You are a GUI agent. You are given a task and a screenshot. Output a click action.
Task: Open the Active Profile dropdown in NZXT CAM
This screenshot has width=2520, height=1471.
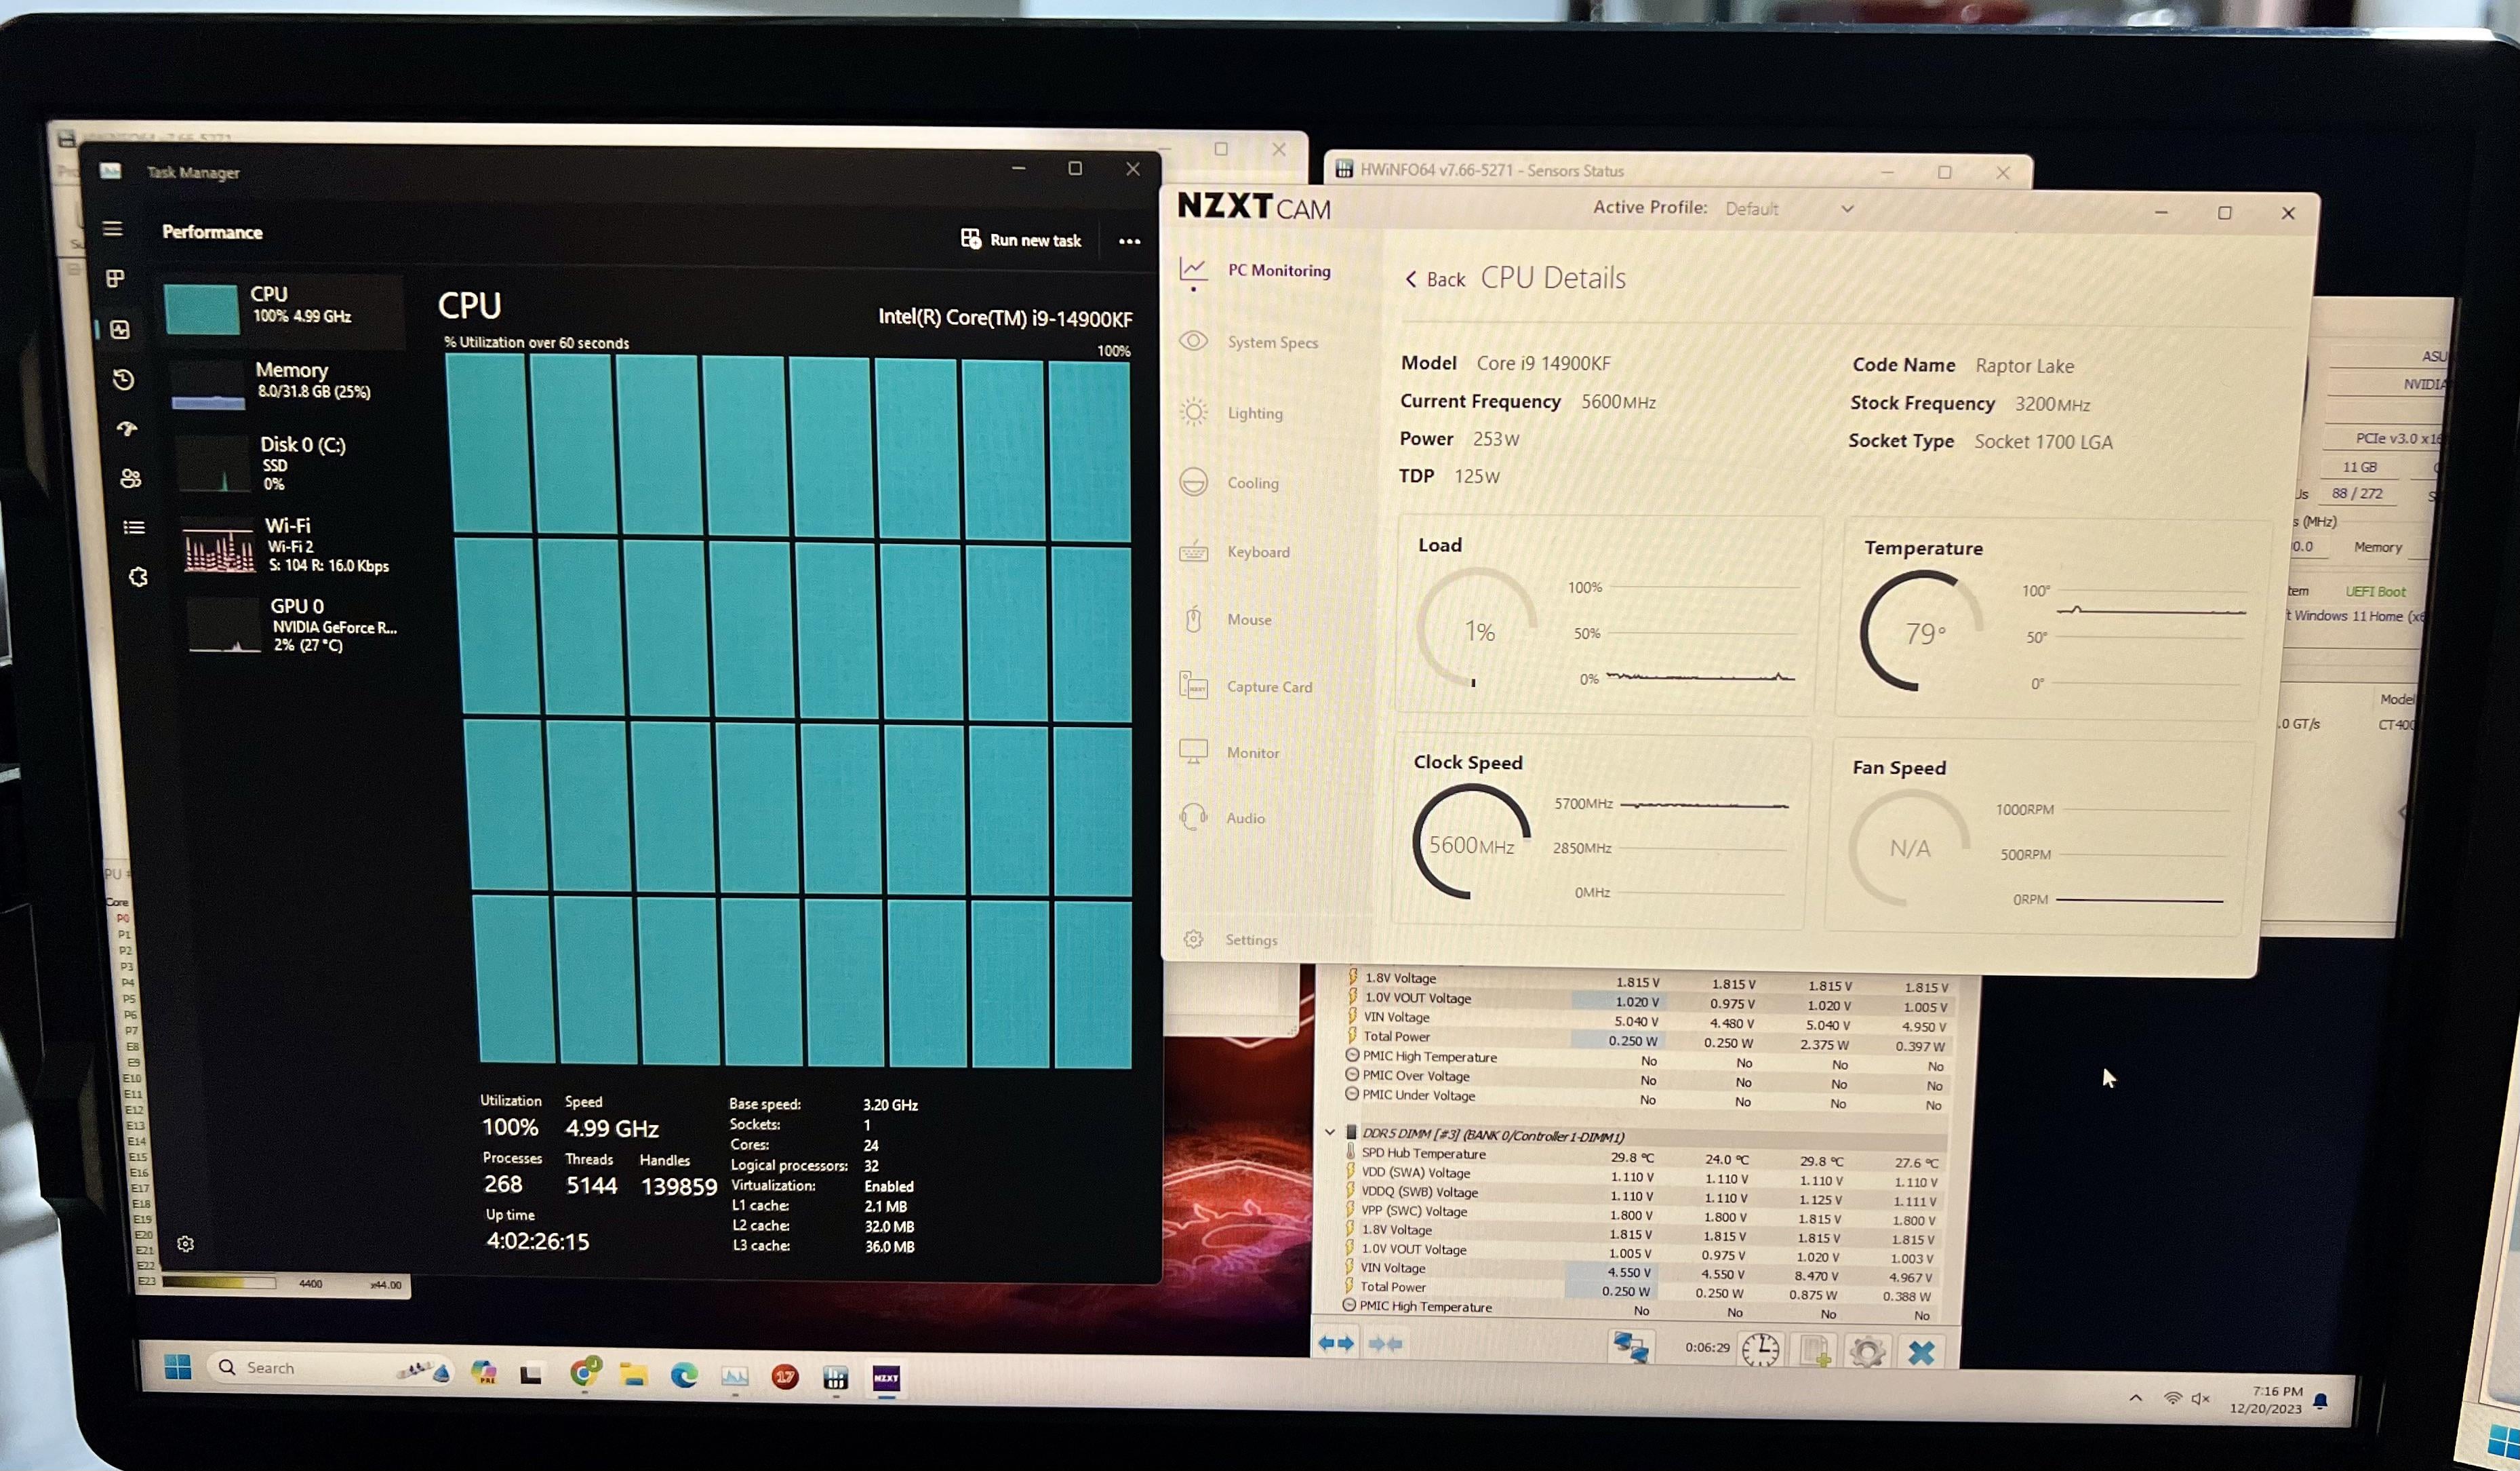click(x=1789, y=209)
